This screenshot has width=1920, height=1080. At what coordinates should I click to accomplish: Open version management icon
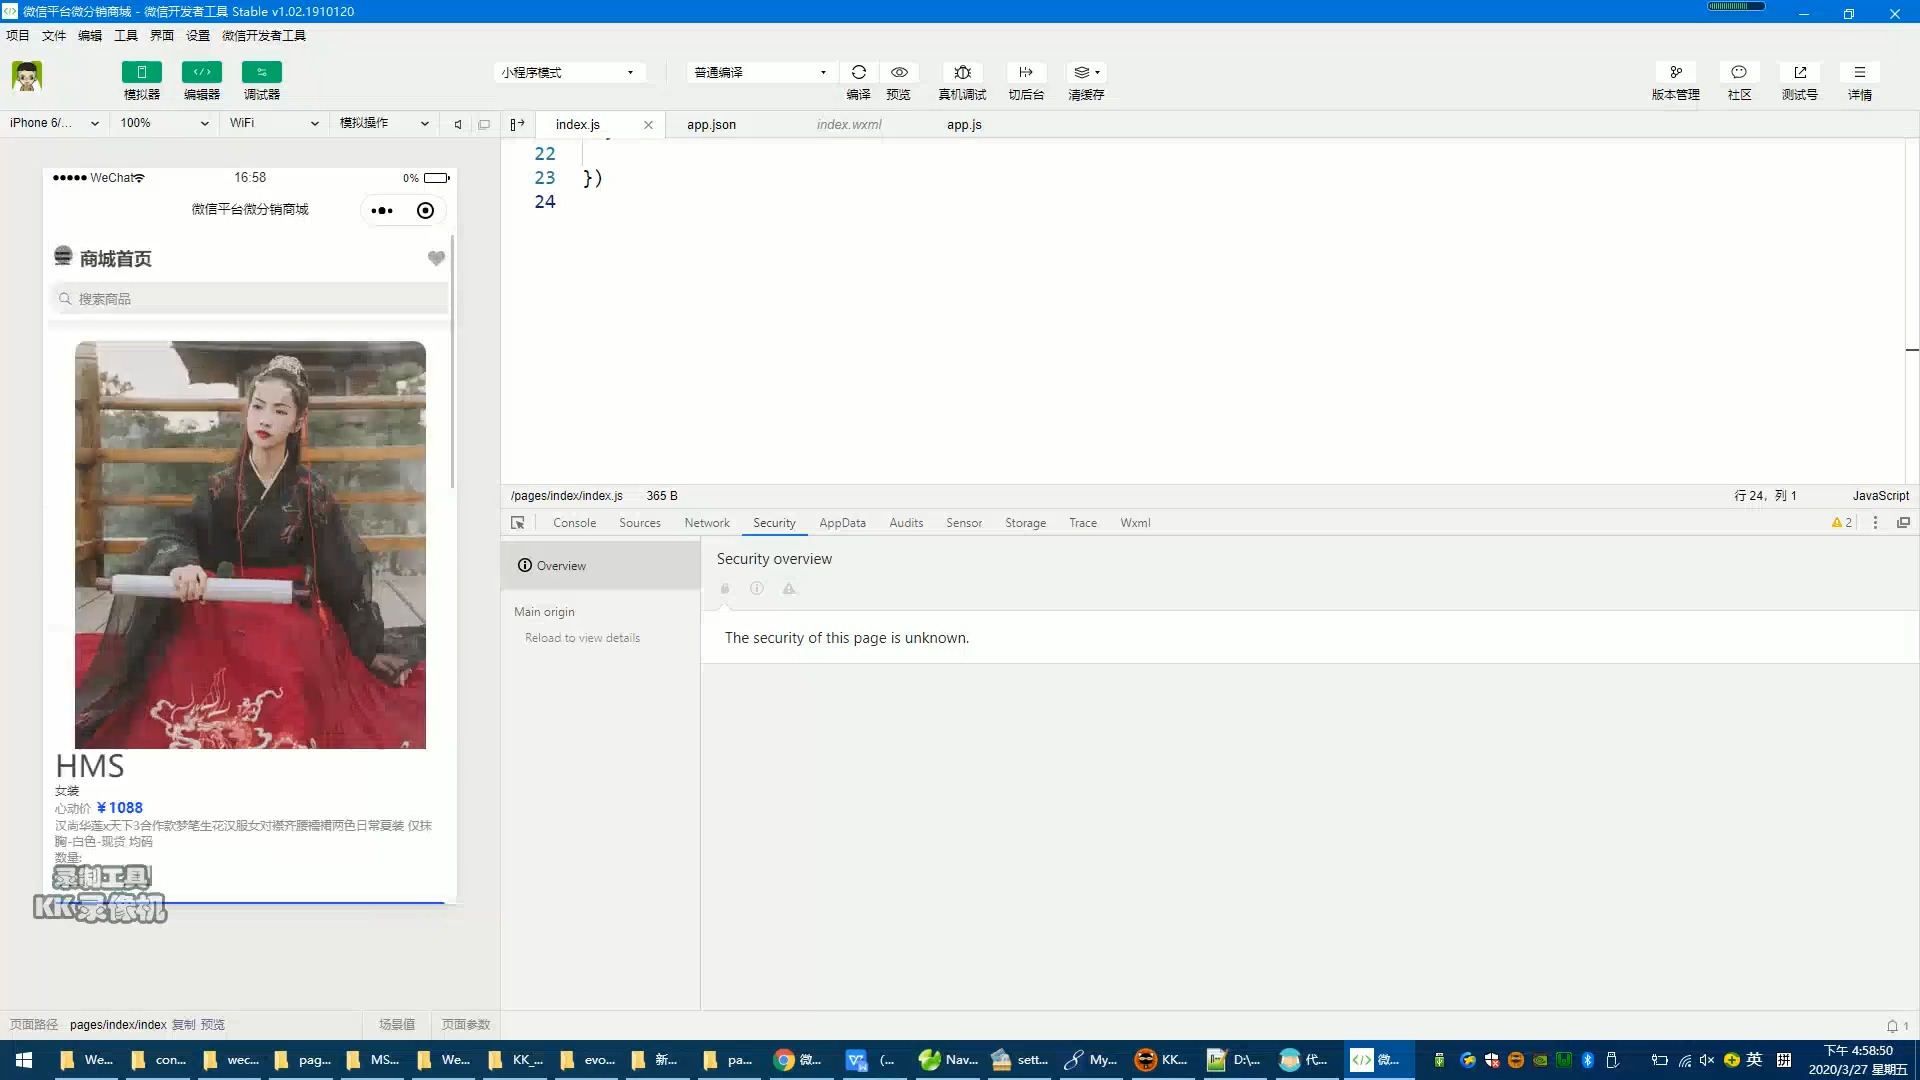click(1676, 72)
